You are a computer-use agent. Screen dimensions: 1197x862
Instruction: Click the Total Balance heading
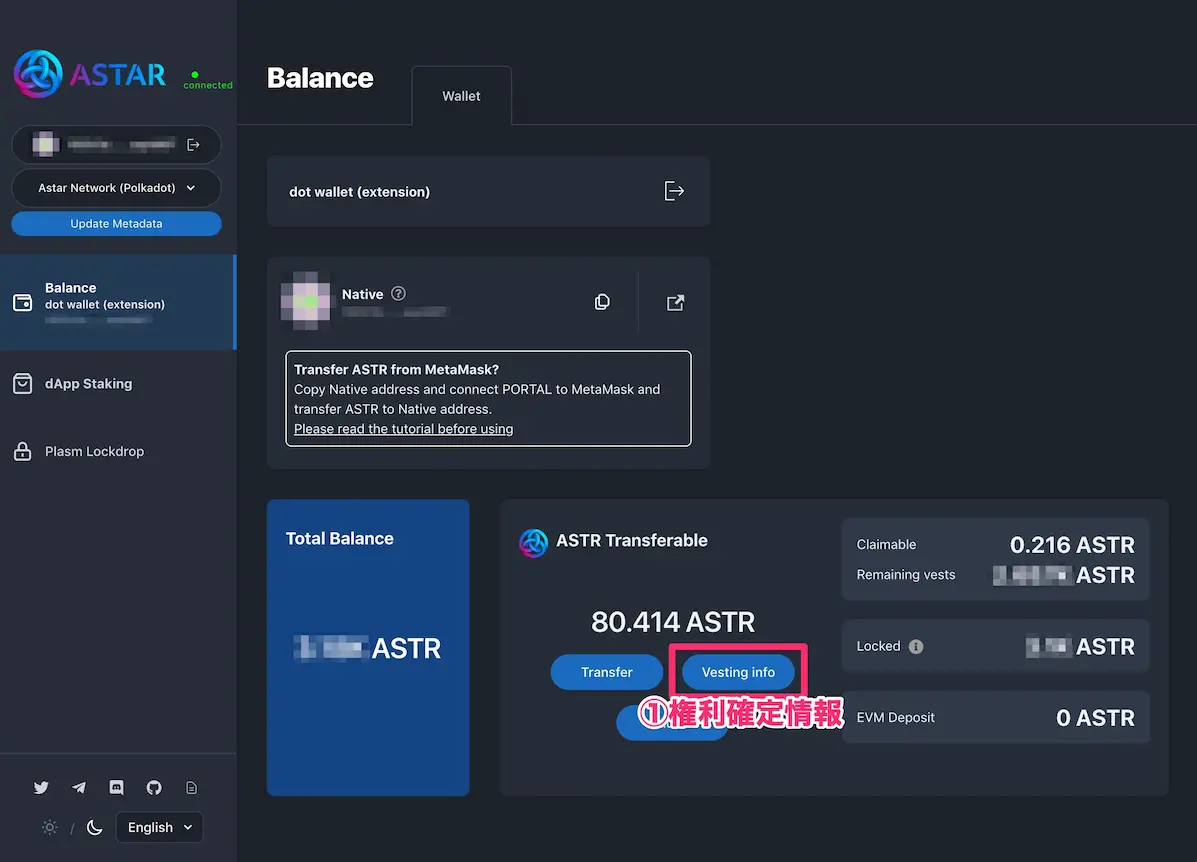click(x=340, y=539)
